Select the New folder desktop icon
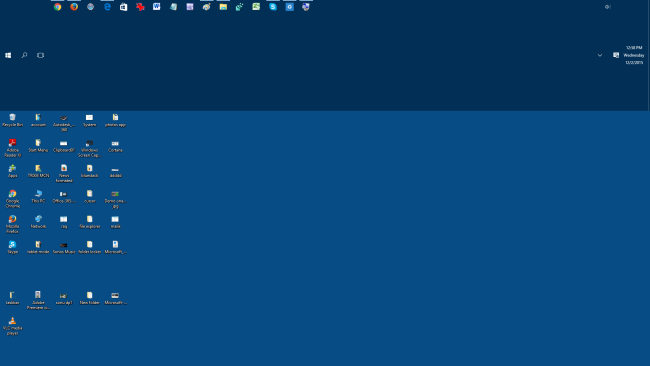Viewport: 650px width, 366px height. (90, 298)
